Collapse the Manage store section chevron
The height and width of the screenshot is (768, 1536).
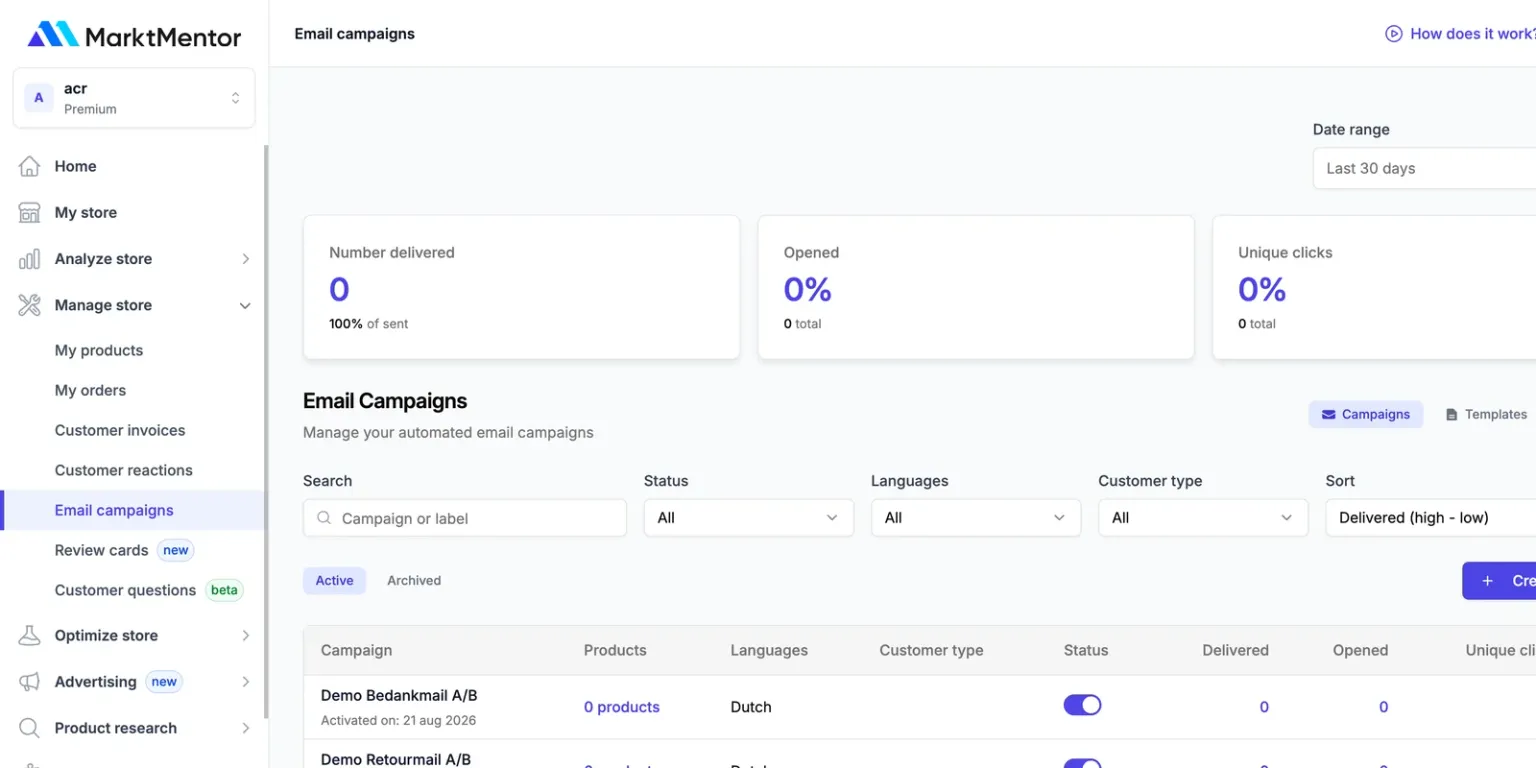[245, 305]
